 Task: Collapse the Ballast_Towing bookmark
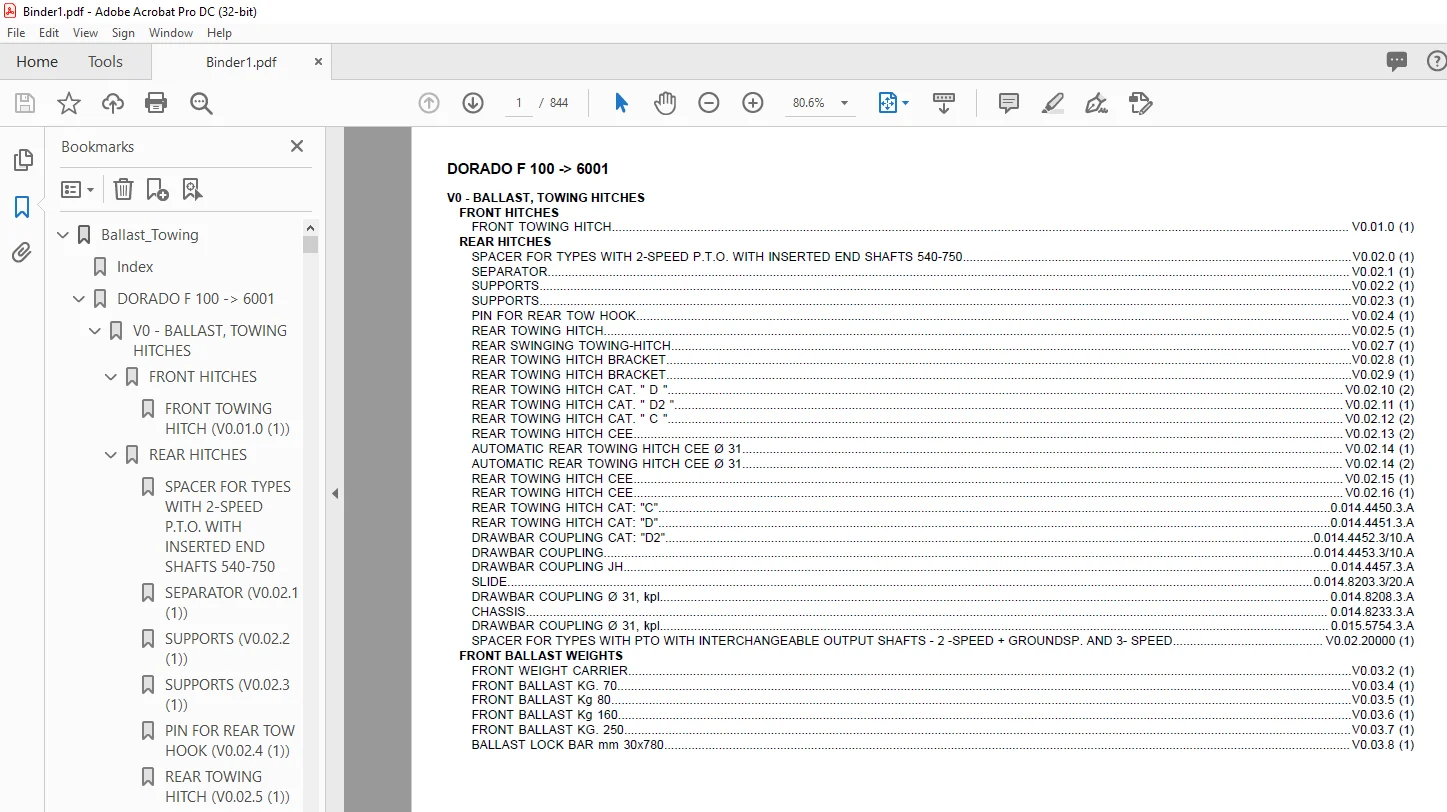(63, 235)
